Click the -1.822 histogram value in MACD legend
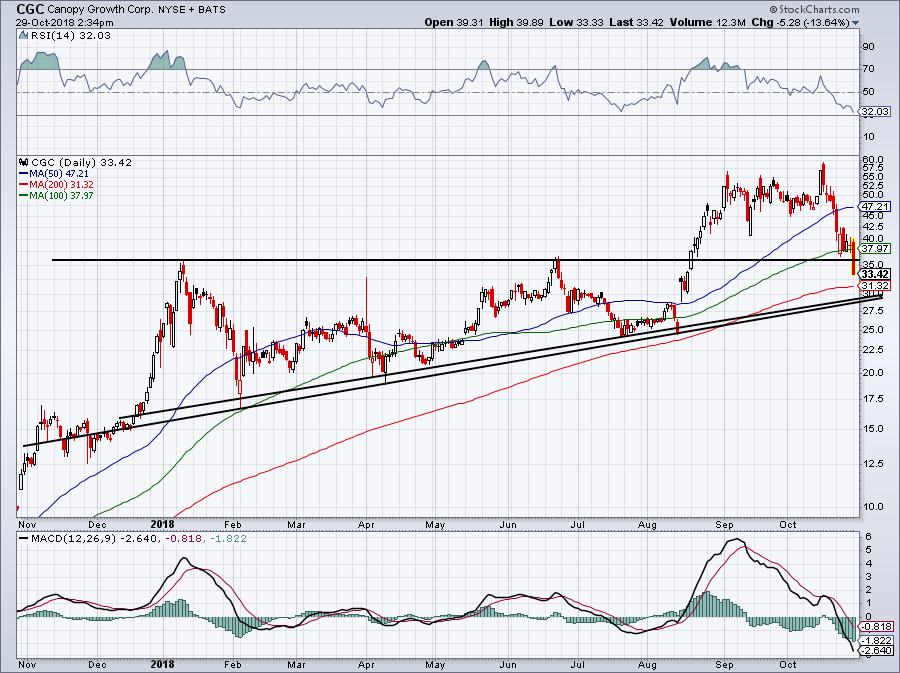Screen dimensions: 900x673 (227, 539)
